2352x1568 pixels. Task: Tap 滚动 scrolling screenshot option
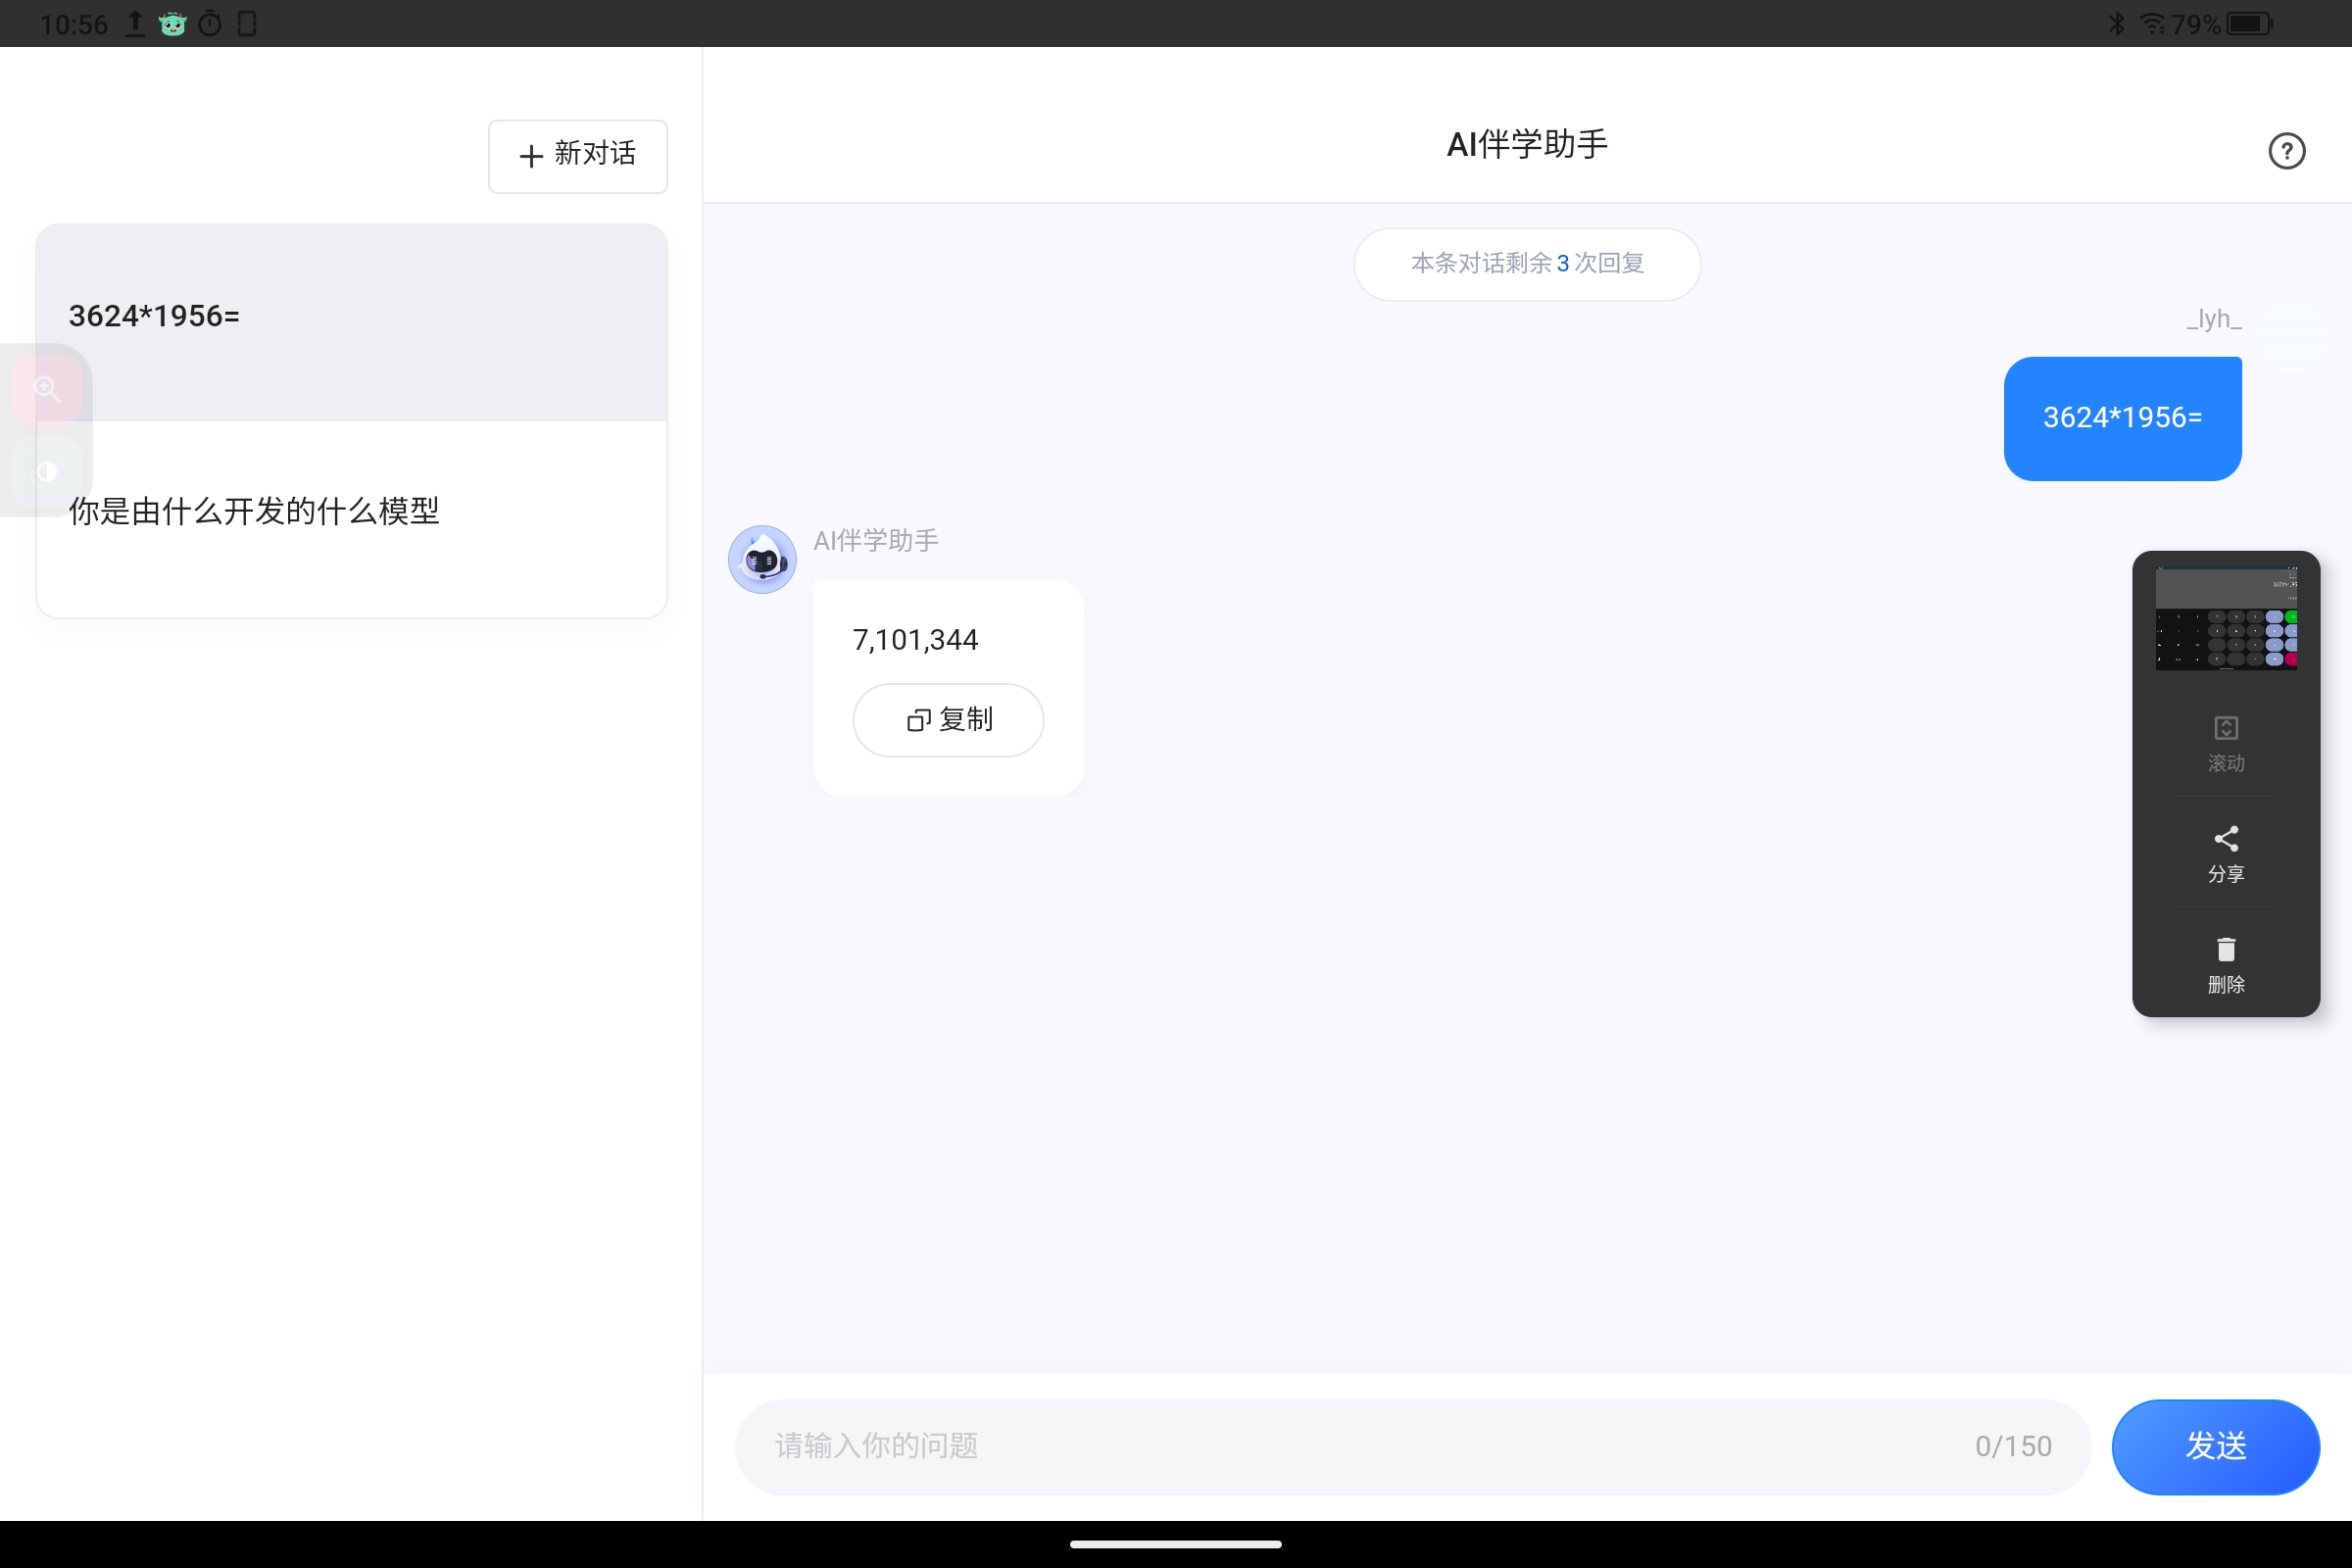[2226, 744]
